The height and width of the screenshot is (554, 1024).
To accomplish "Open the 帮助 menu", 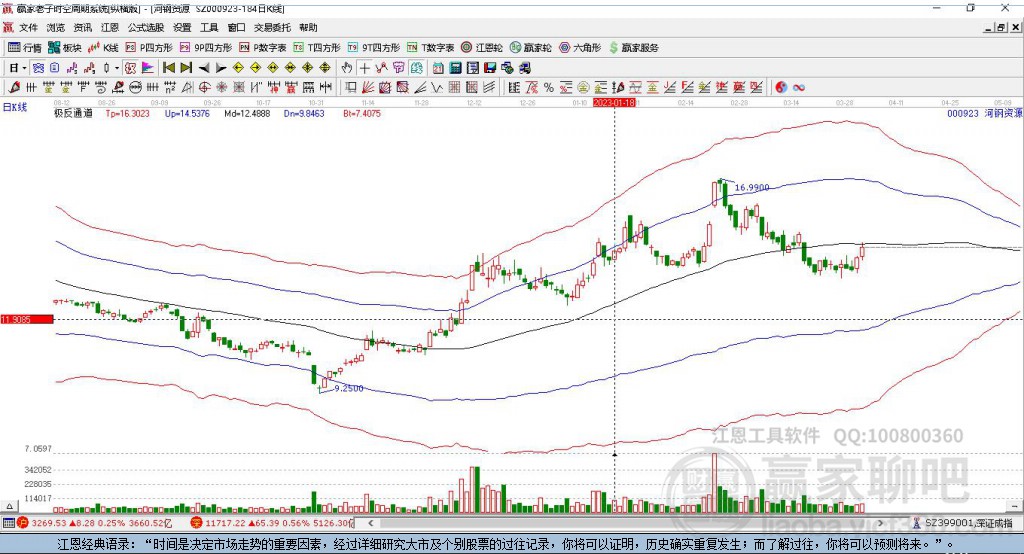I will pos(308,27).
